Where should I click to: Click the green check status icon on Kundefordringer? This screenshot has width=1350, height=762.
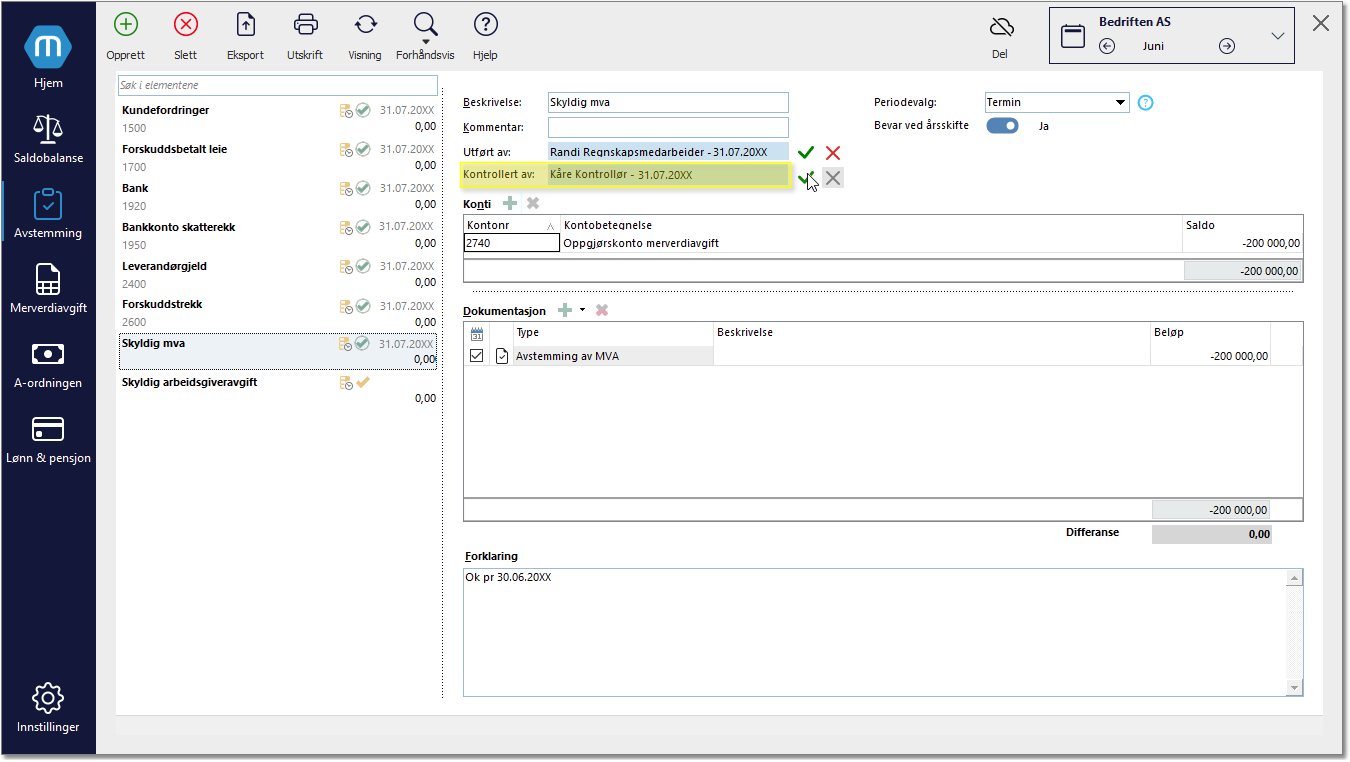[x=363, y=110]
